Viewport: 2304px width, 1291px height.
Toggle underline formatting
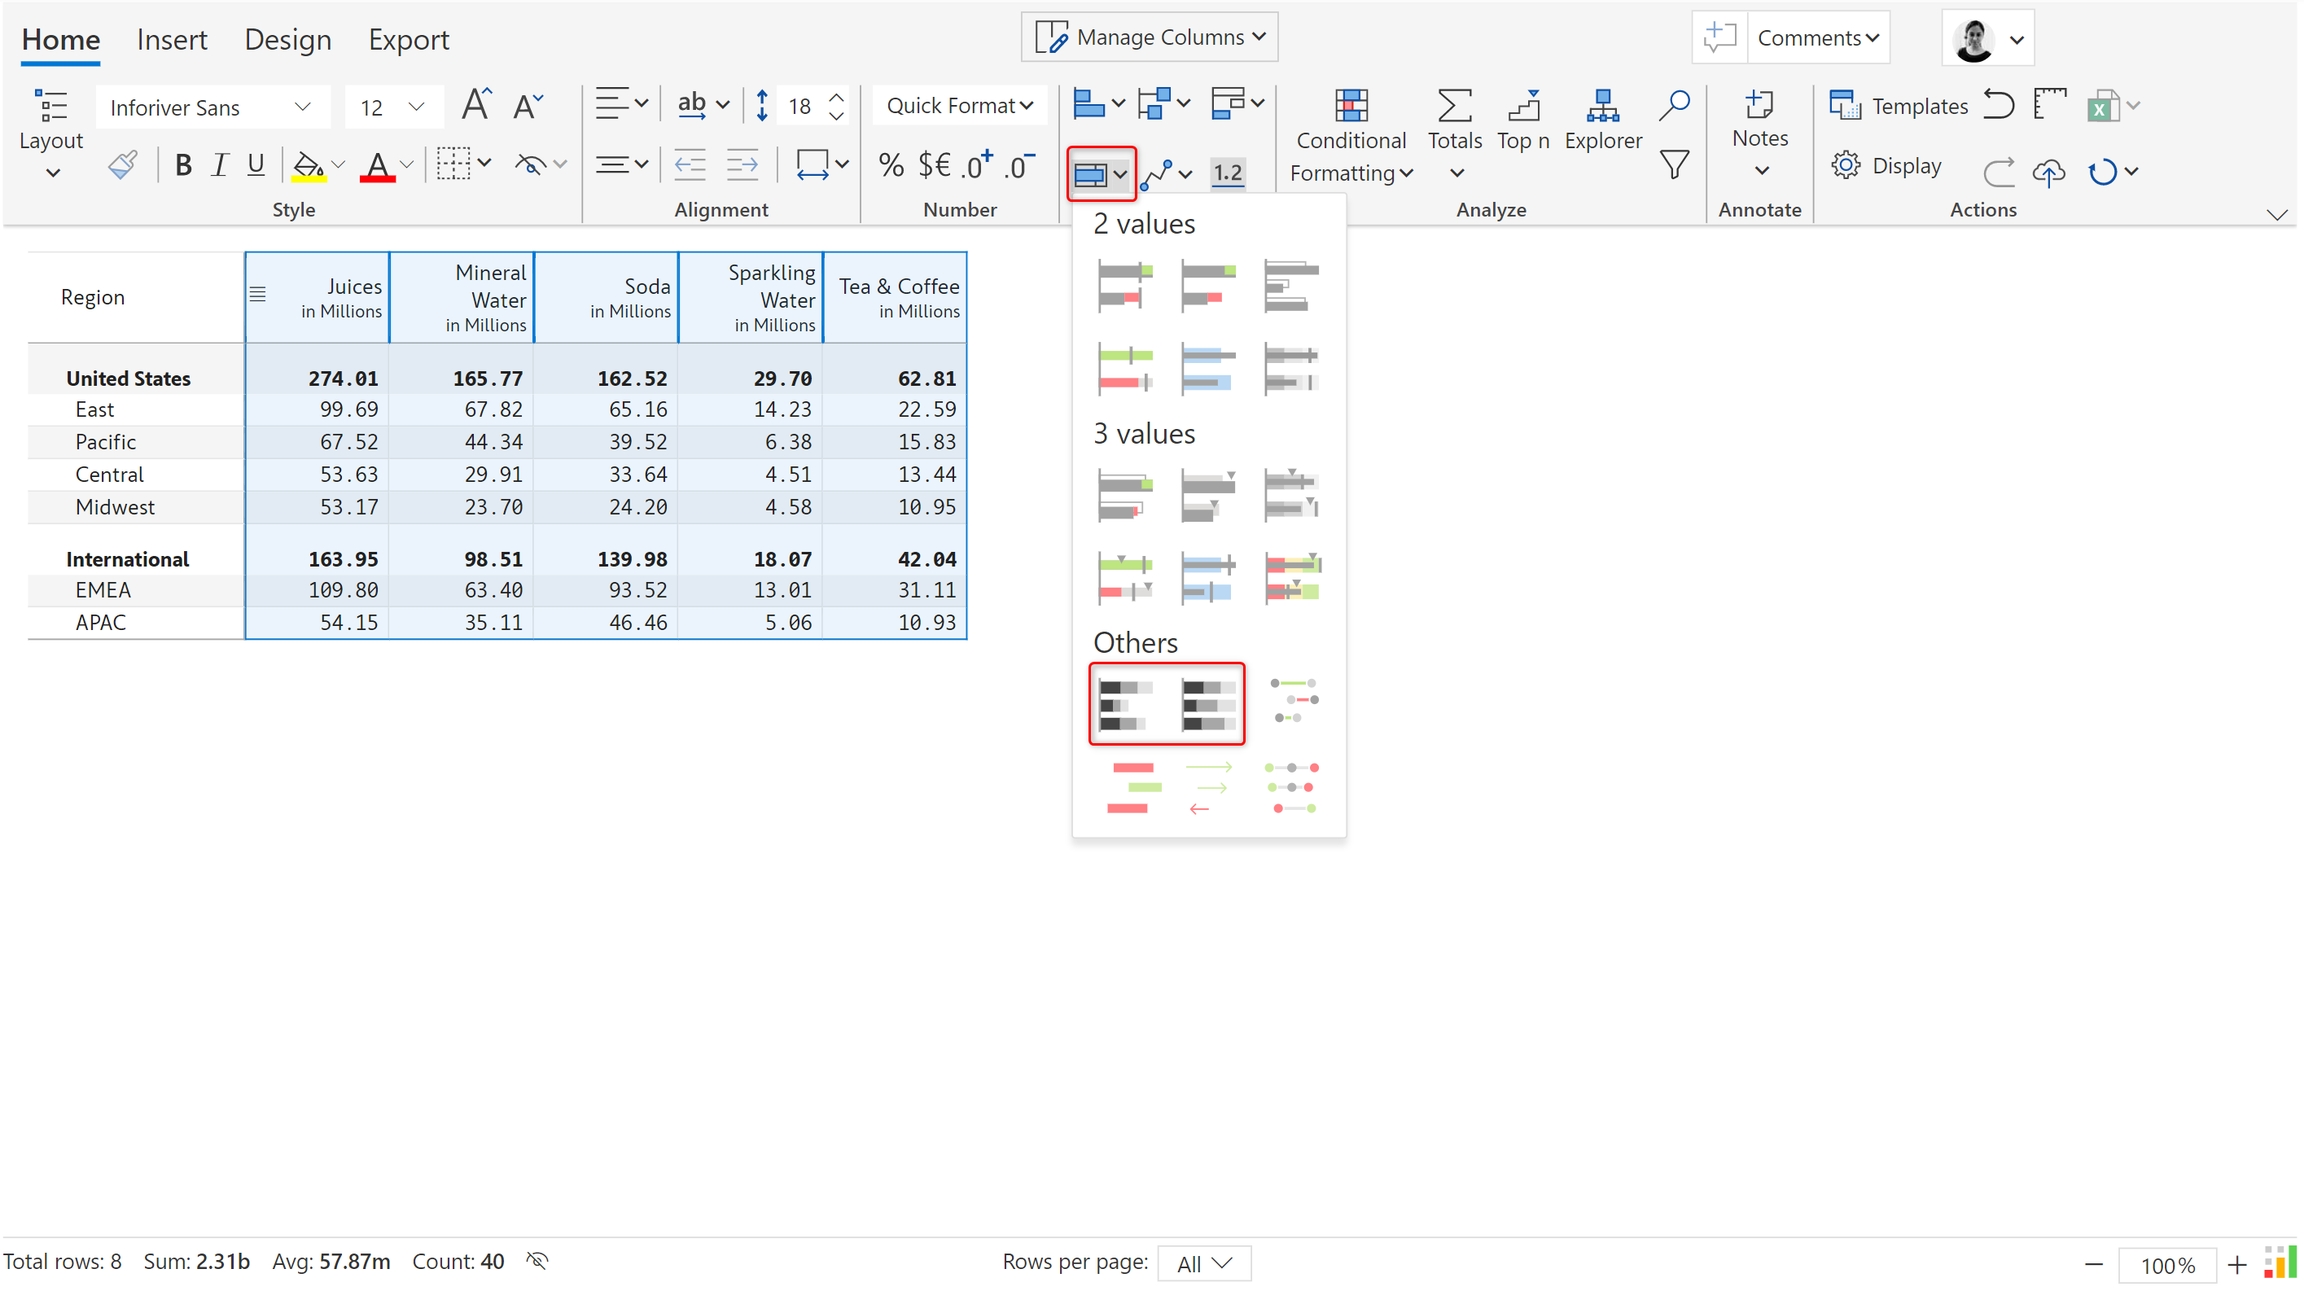pos(256,165)
